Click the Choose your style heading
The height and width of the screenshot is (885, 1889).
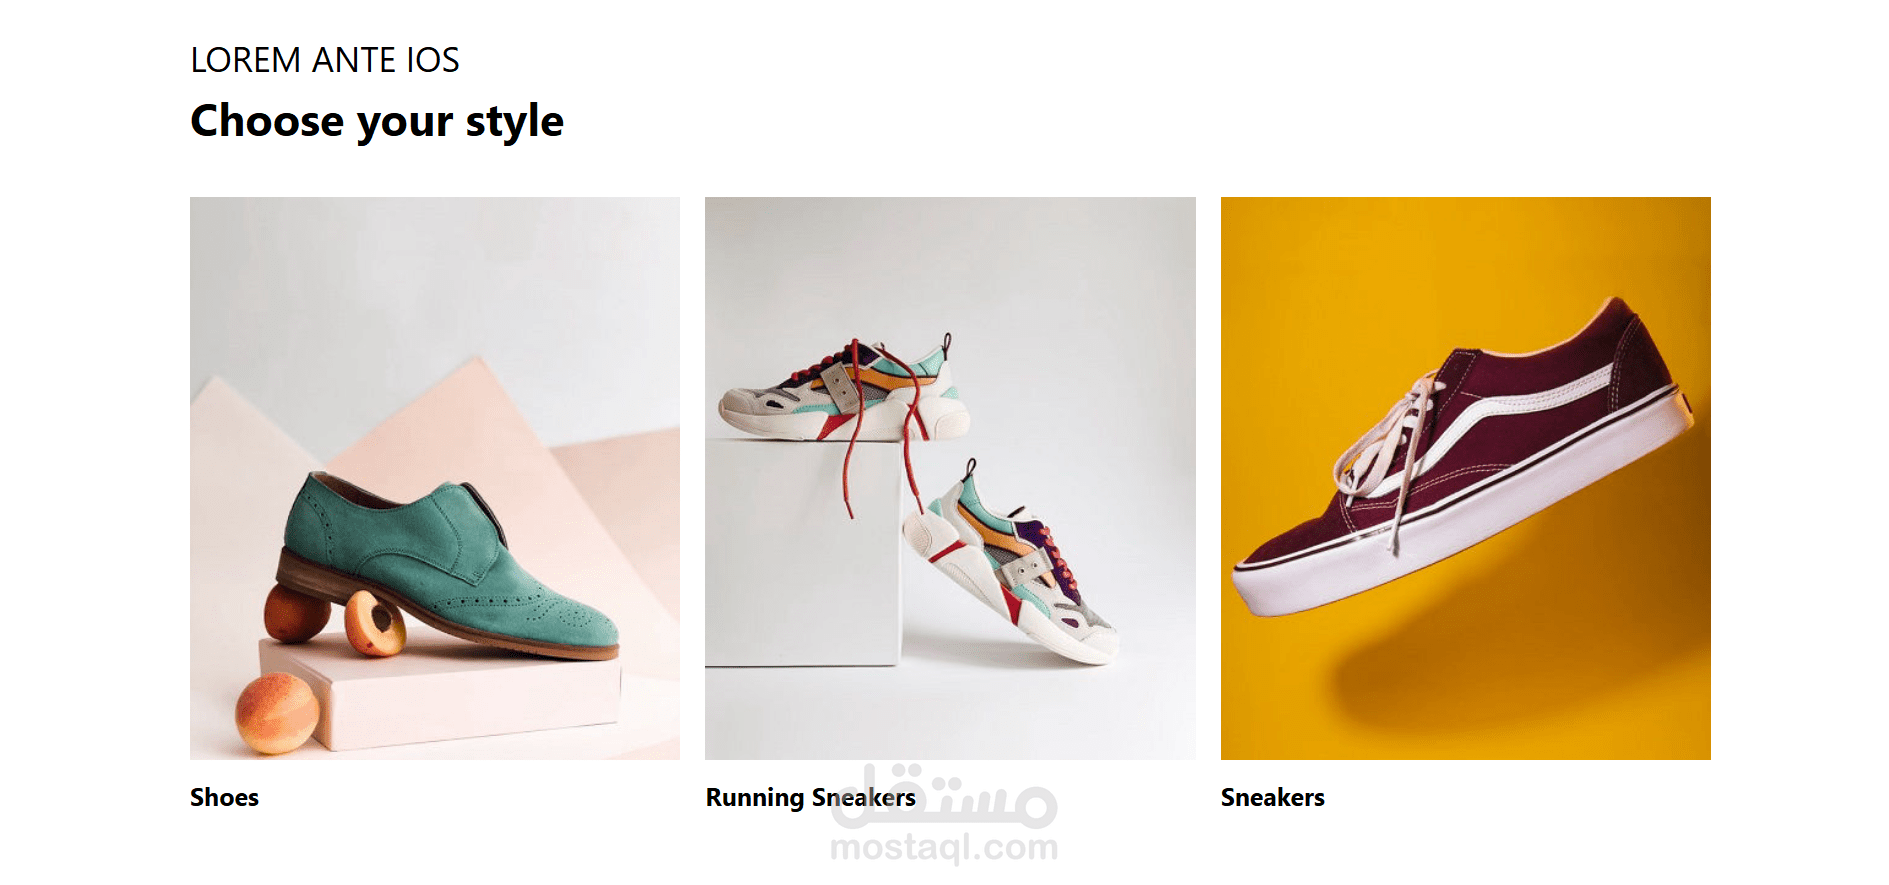coord(377,122)
